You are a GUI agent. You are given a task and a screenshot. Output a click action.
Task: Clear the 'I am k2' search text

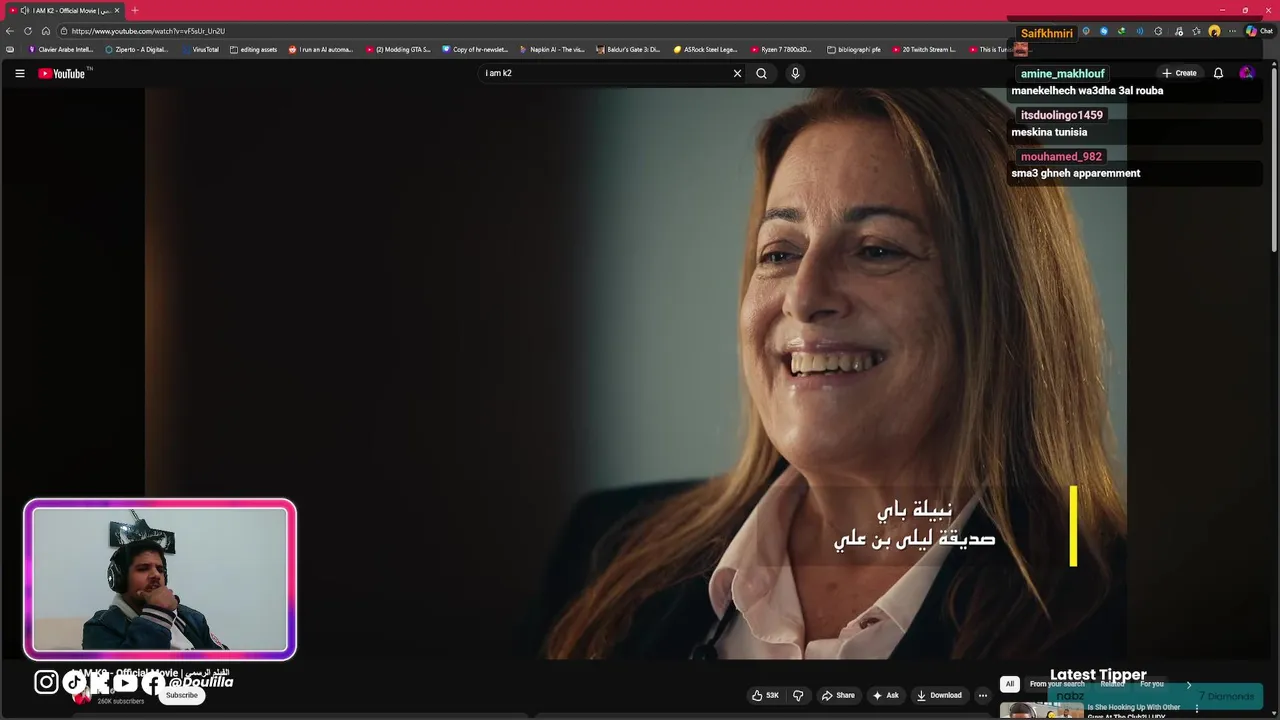(x=737, y=73)
